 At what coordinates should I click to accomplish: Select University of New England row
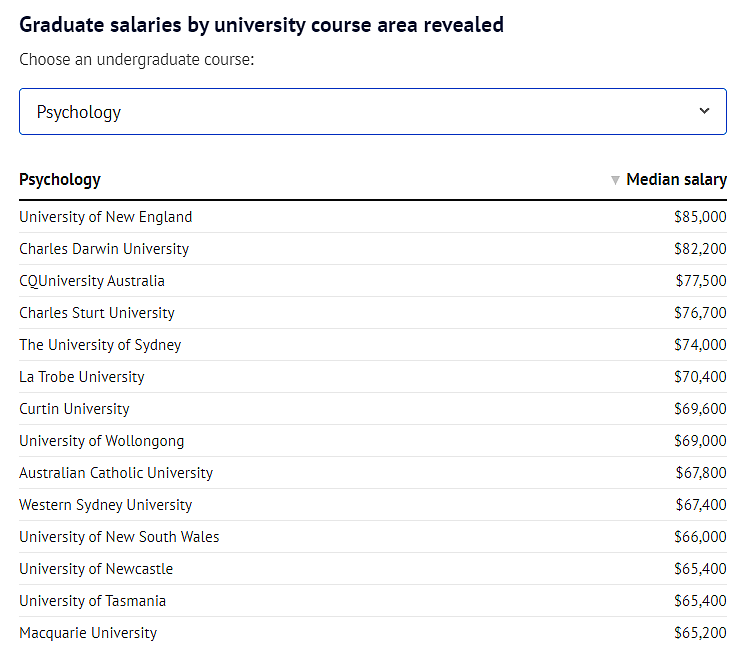373,217
